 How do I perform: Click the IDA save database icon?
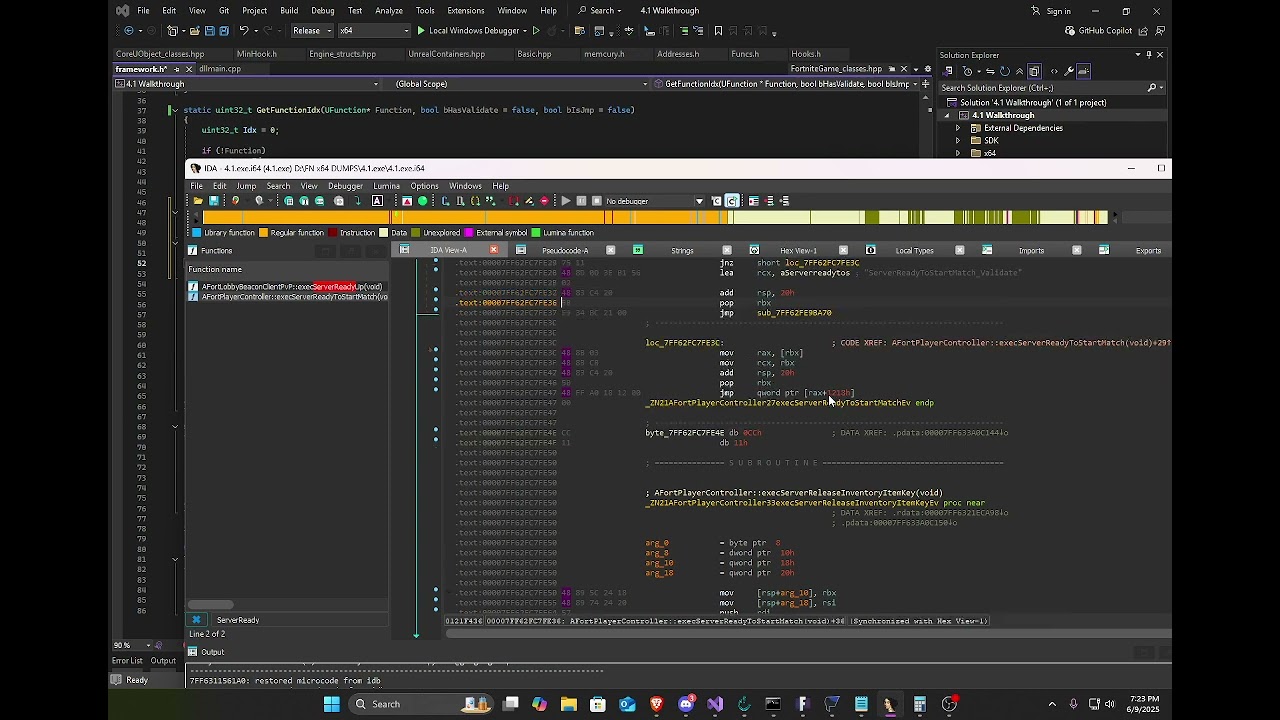coord(213,201)
